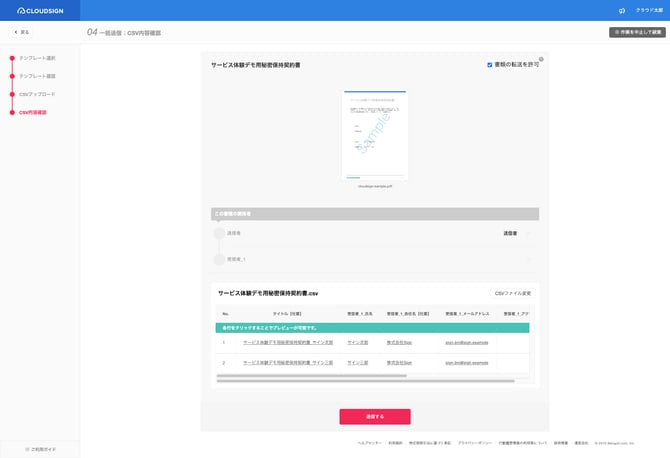Click the CloudSign logo
Image resolution: width=670 pixels, height=458 pixels.
pos(39,10)
